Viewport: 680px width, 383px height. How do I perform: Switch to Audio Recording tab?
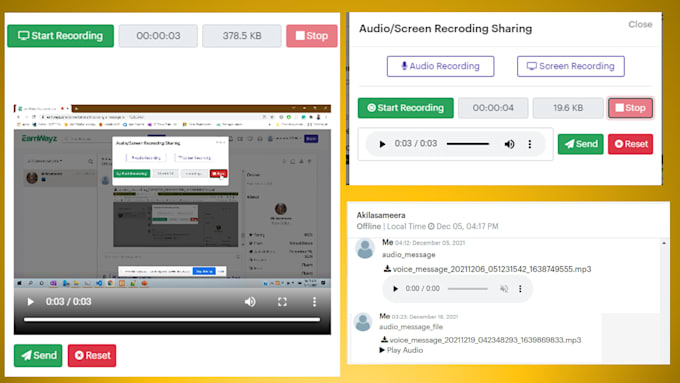click(441, 66)
